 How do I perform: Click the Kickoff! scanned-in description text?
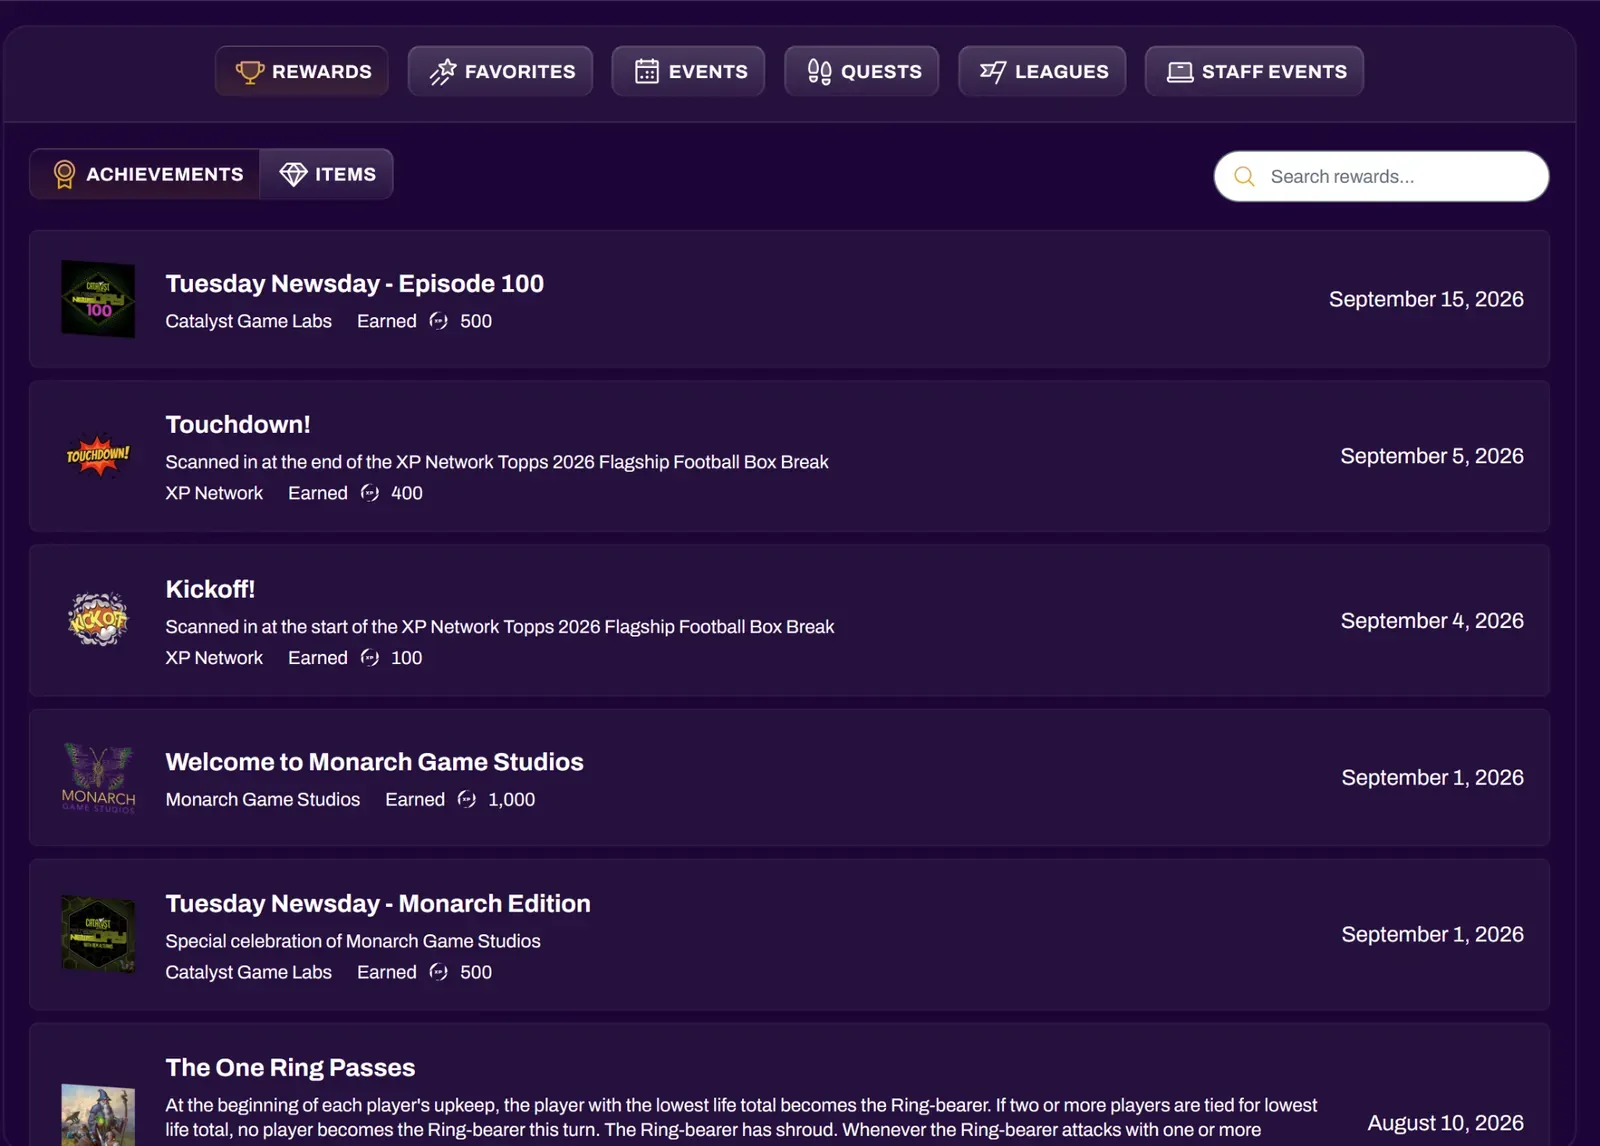pyautogui.click(x=500, y=627)
